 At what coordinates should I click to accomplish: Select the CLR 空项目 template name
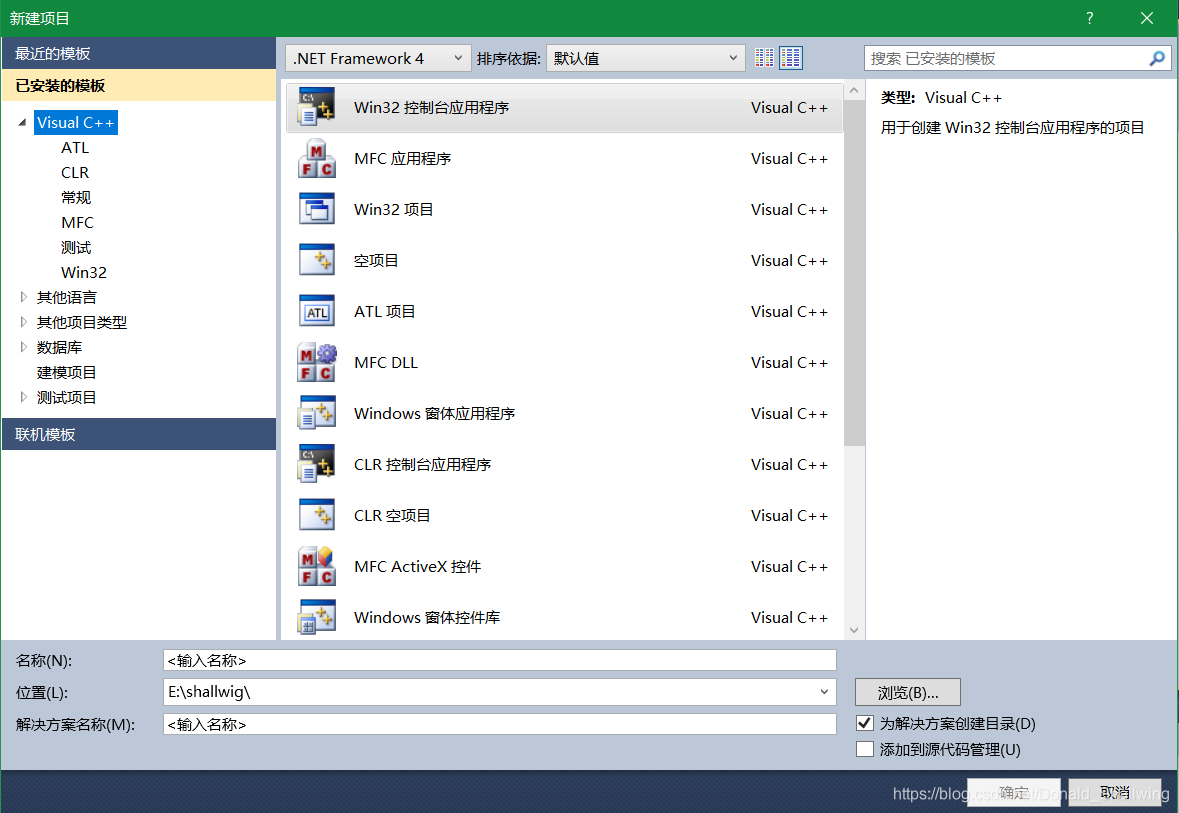(x=392, y=515)
